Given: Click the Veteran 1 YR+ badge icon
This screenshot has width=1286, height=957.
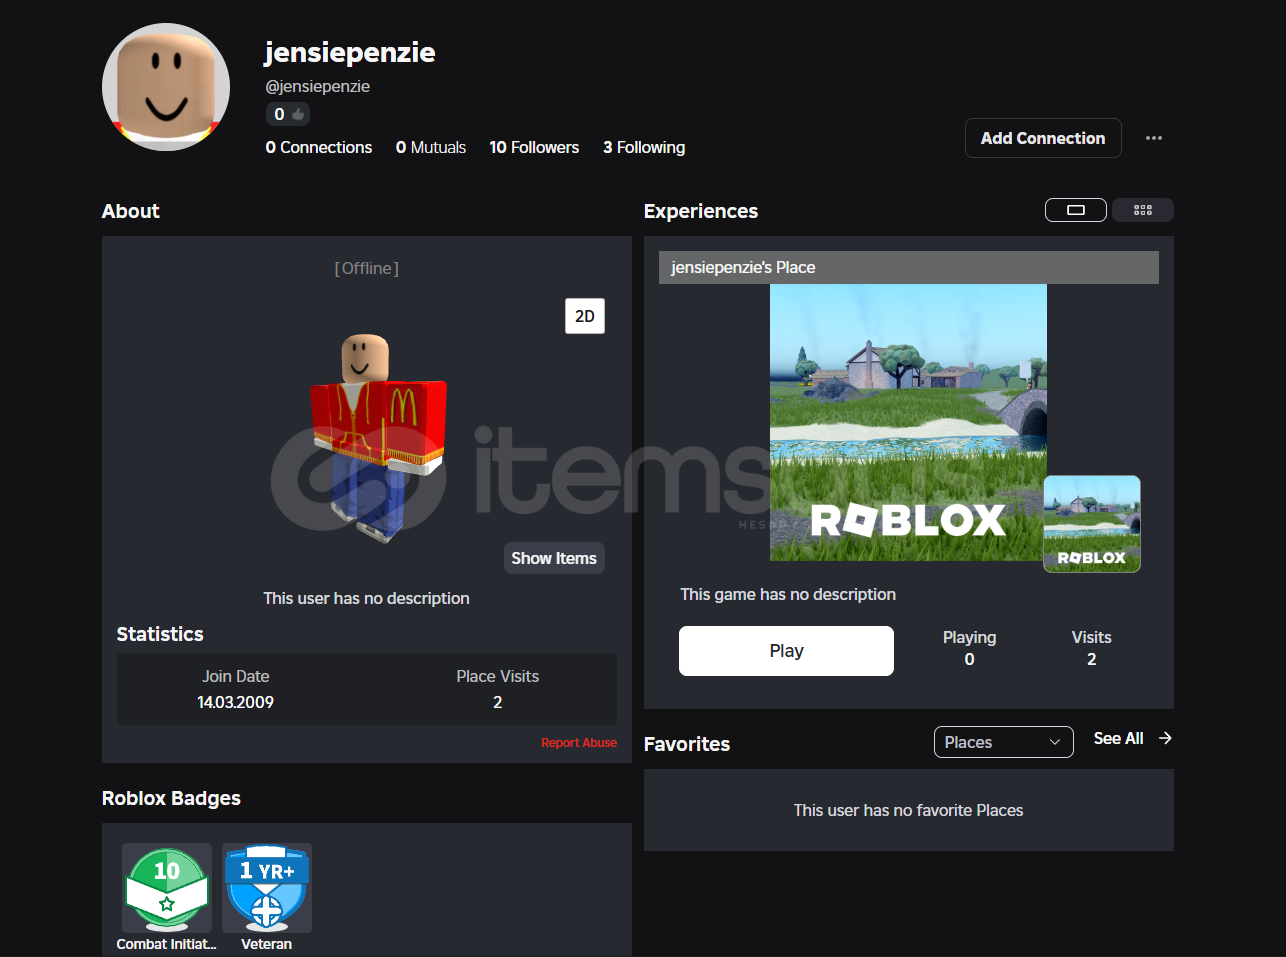Looking at the screenshot, I should click(267, 888).
